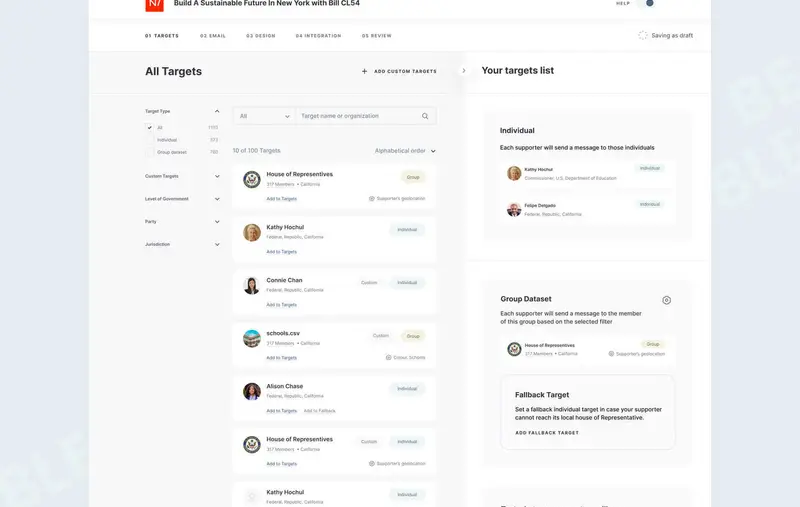Expand the Jurisdiction filter
800x507 pixels.
click(x=217, y=244)
